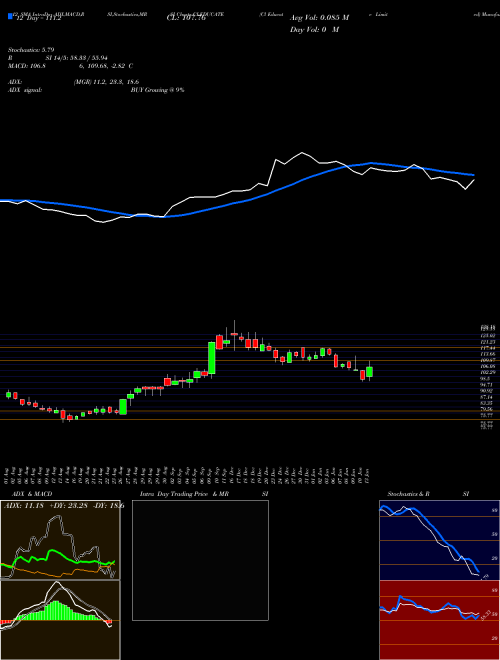Click the red RSI chart panel

point(439,620)
